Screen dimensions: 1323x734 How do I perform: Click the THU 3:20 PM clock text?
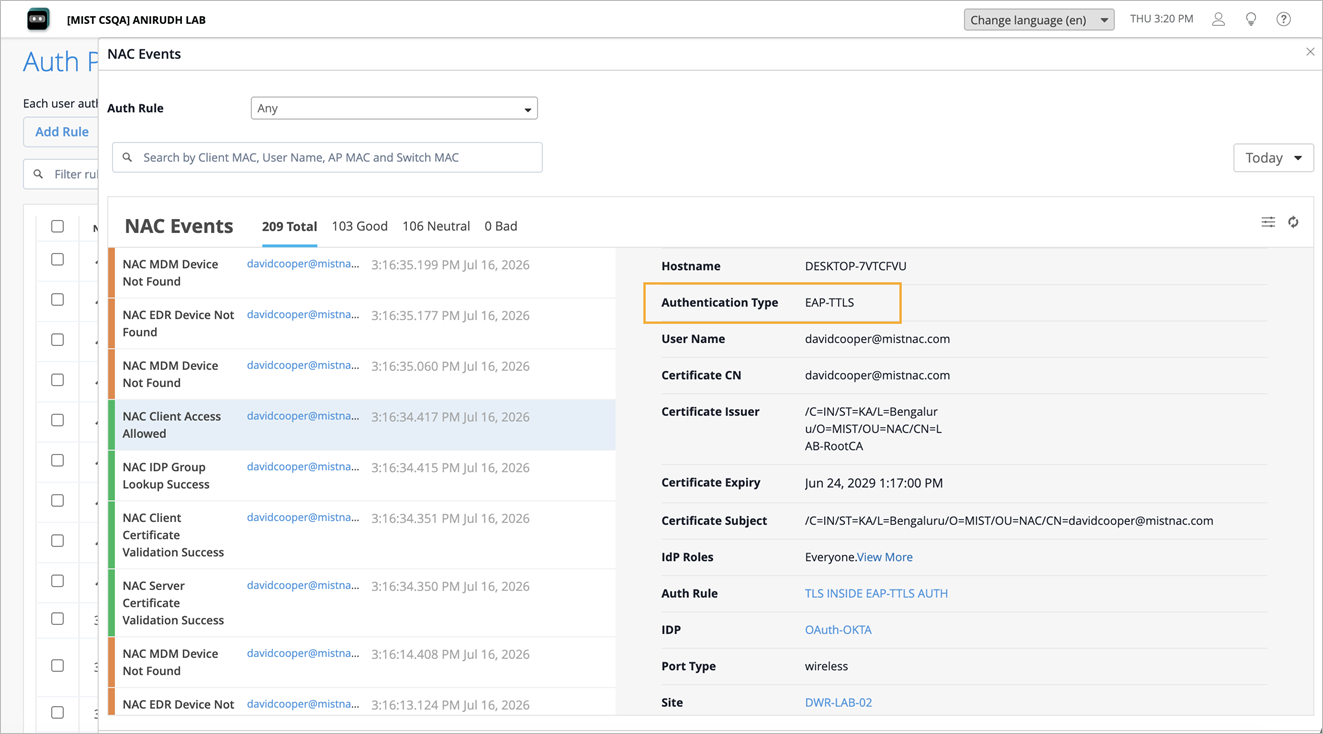tap(1161, 19)
